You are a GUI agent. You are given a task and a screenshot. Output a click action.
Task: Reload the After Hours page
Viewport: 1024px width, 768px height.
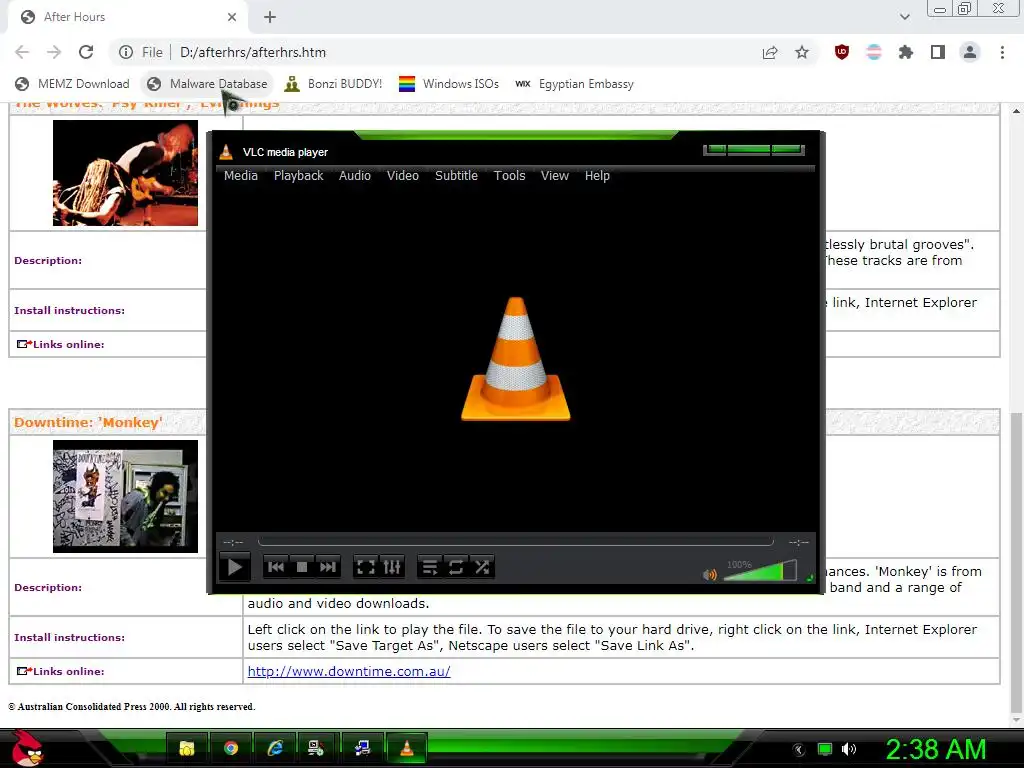click(86, 52)
